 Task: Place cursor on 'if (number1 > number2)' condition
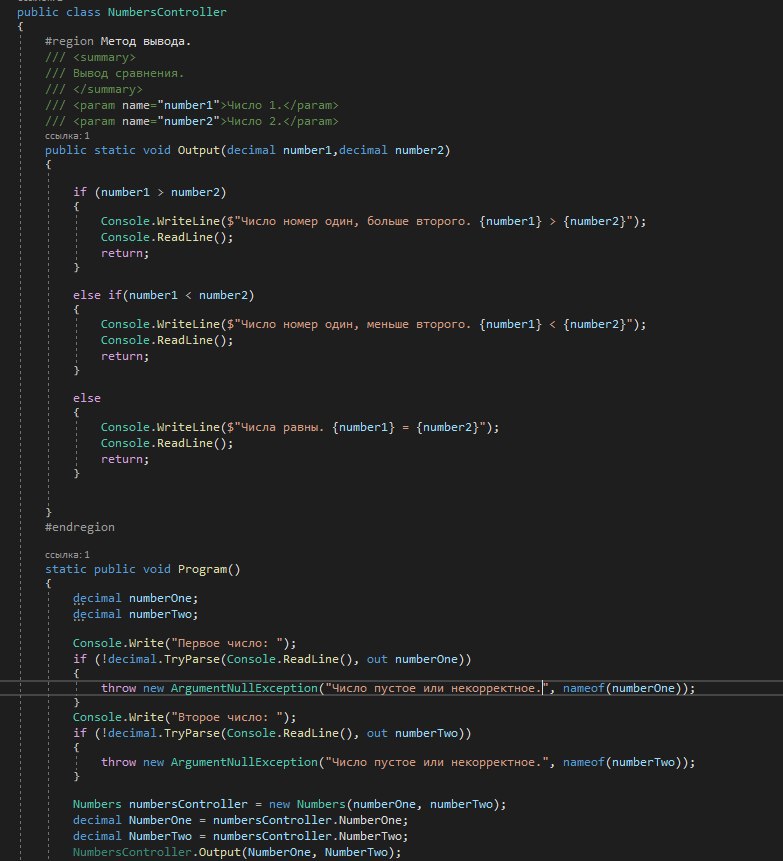coord(149,192)
